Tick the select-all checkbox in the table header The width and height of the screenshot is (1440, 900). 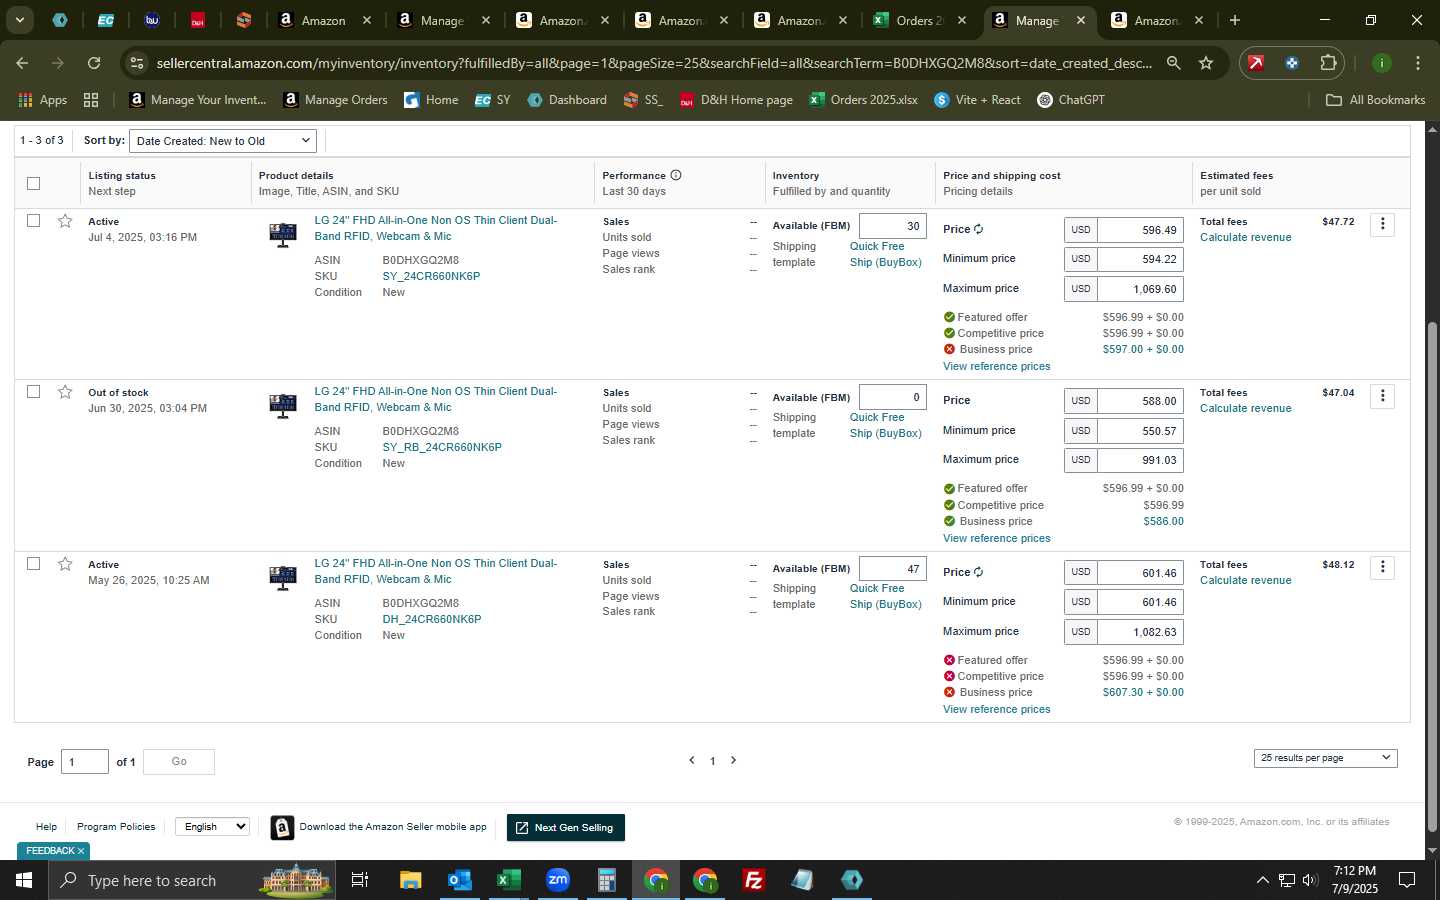pyautogui.click(x=33, y=183)
